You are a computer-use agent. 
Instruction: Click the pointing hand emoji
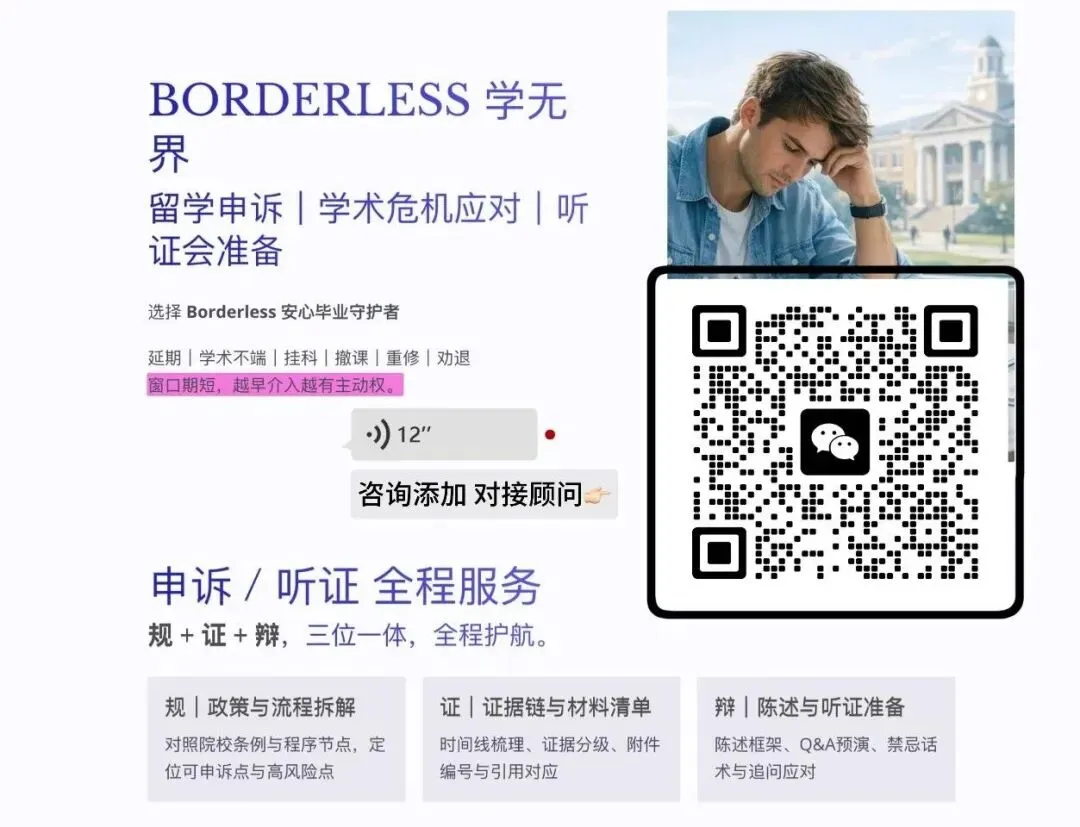(x=597, y=494)
